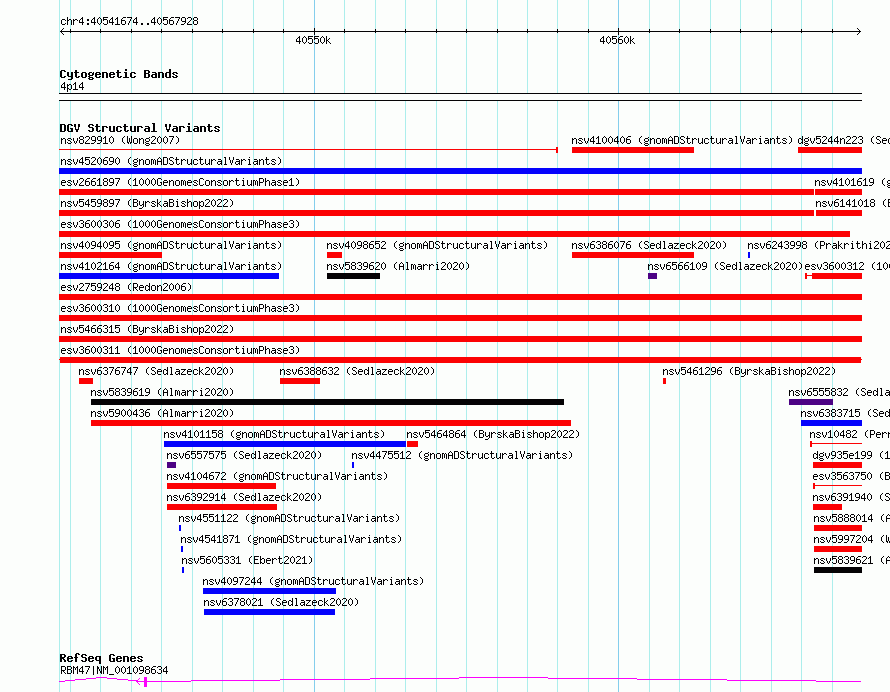Click esv2661897 (1000GenomesConsortiumPhase1) label

pos(180,182)
